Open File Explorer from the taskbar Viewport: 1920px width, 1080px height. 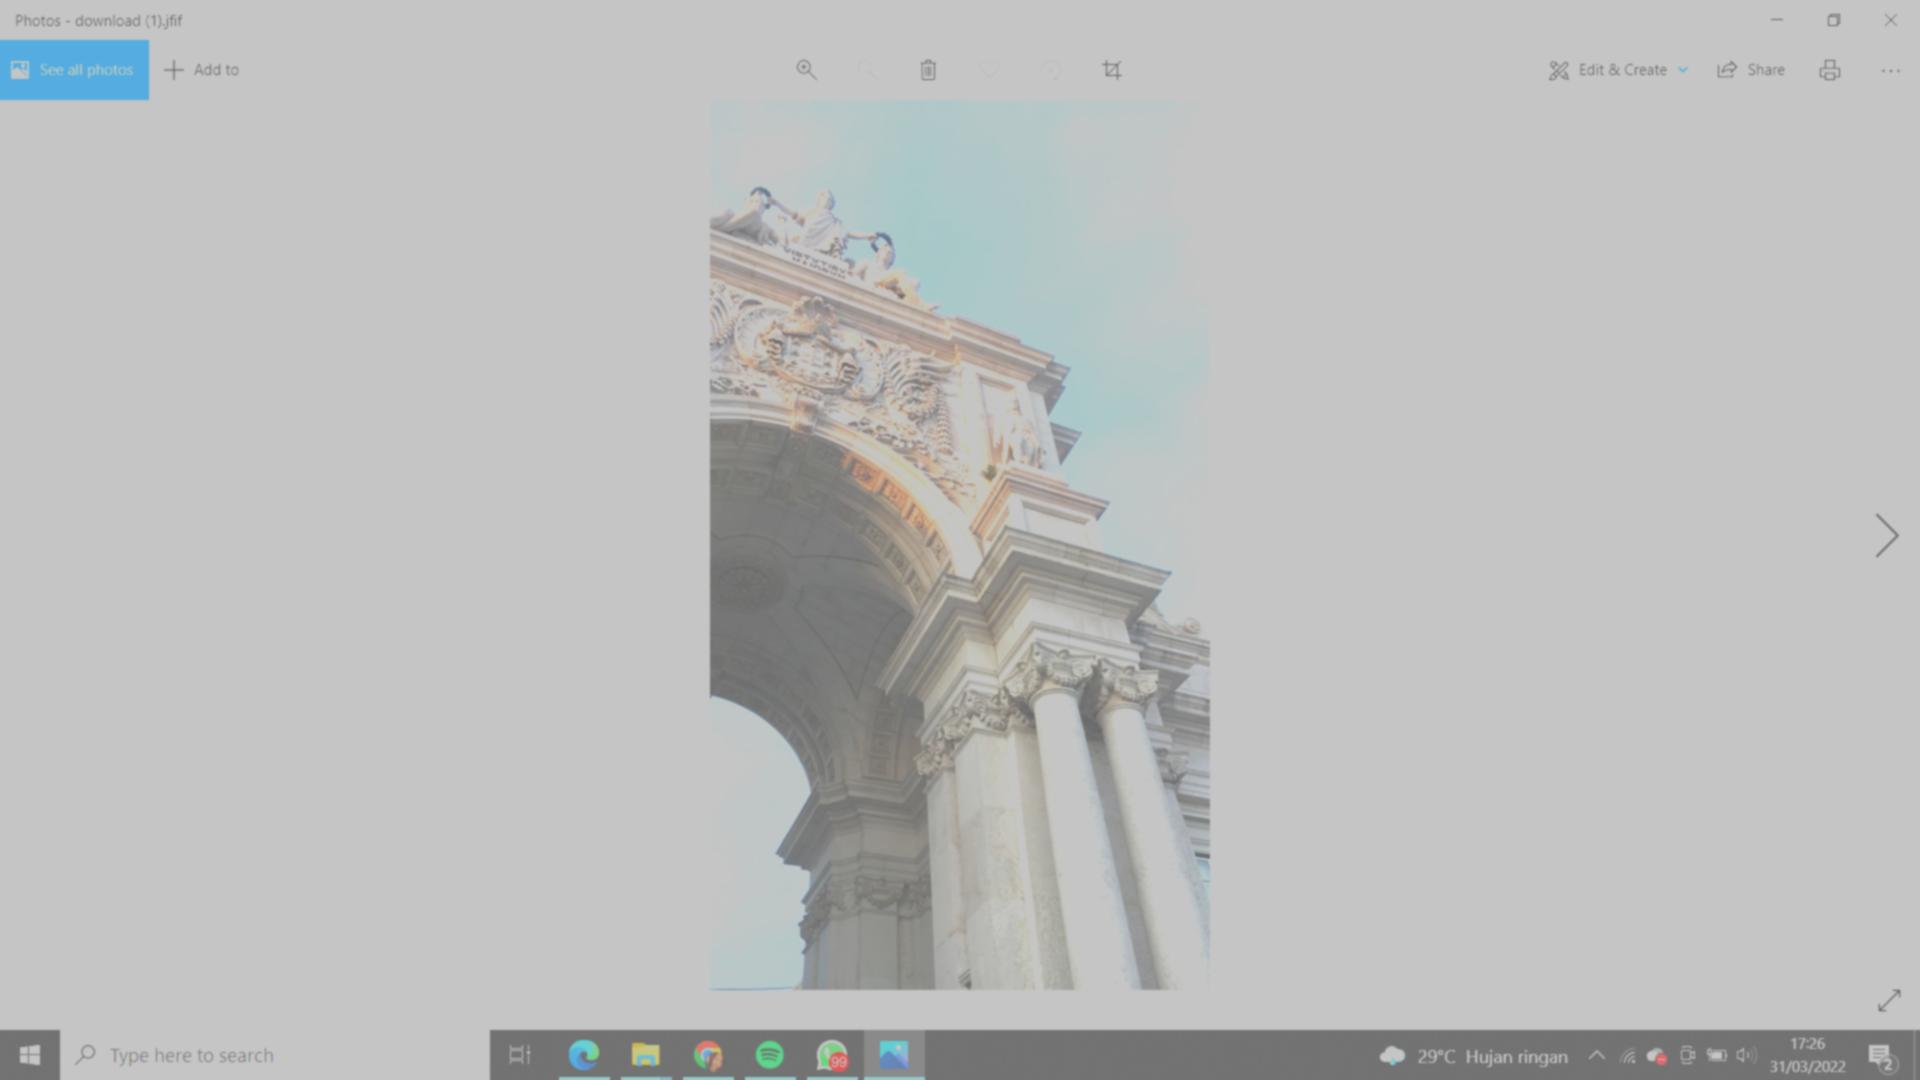(646, 1055)
